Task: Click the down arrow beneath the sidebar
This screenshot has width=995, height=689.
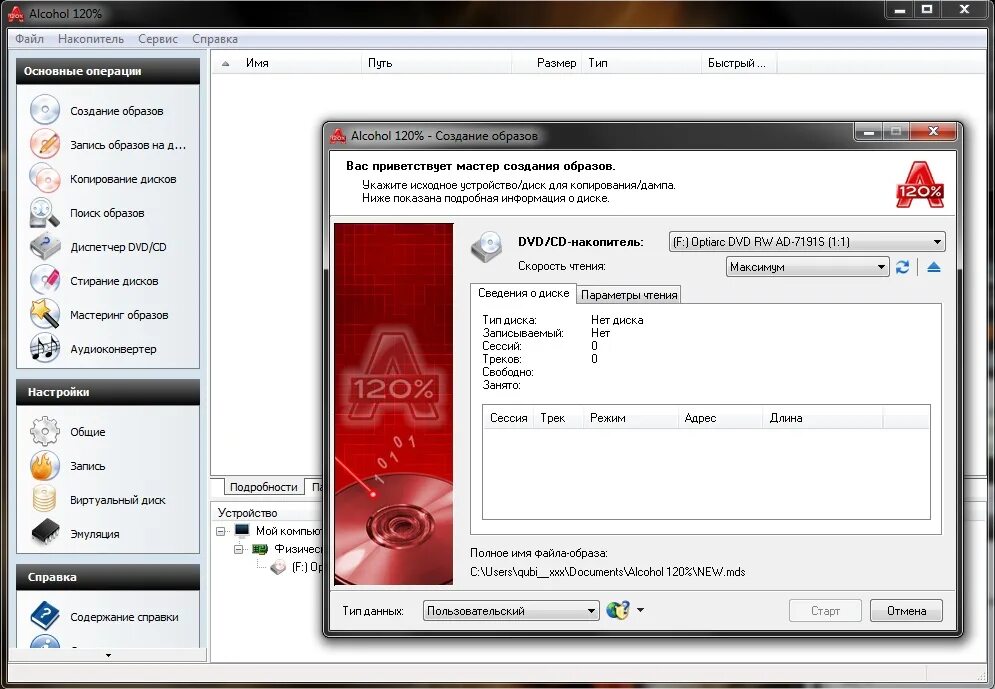Action: (109, 655)
